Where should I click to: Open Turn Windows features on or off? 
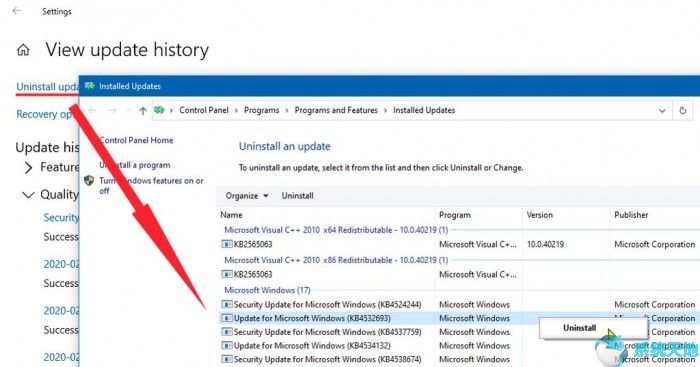[x=151, y=185]
